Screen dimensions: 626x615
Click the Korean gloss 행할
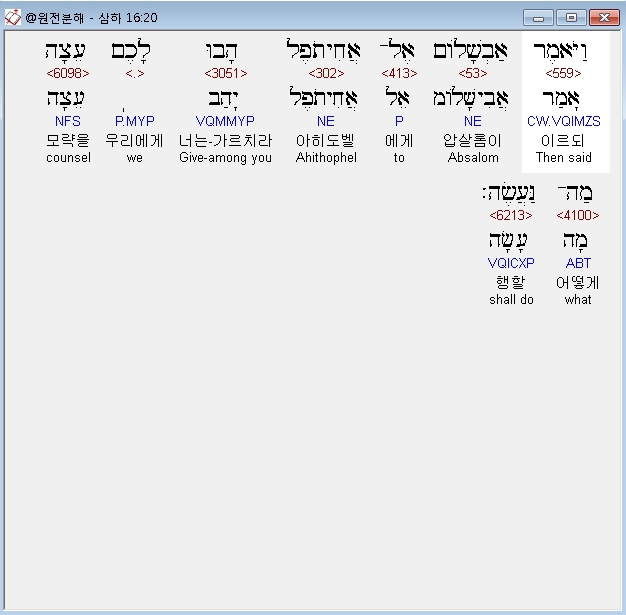pos(511,282)
